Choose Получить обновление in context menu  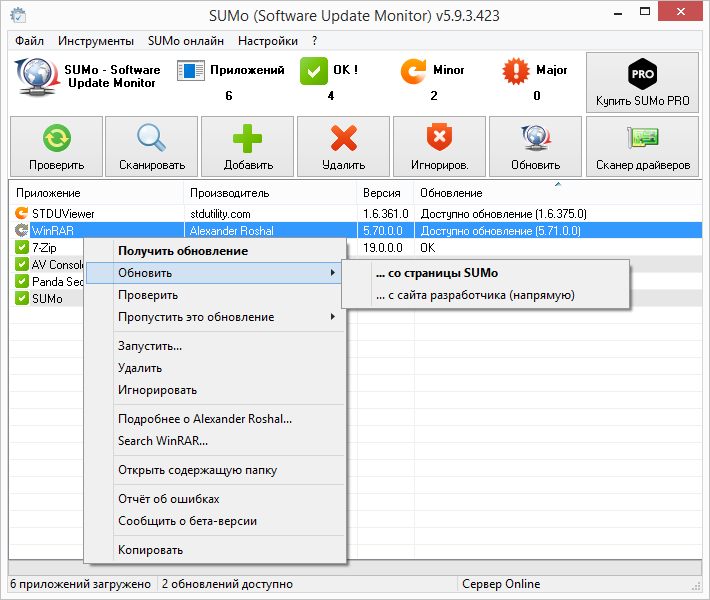216,251
